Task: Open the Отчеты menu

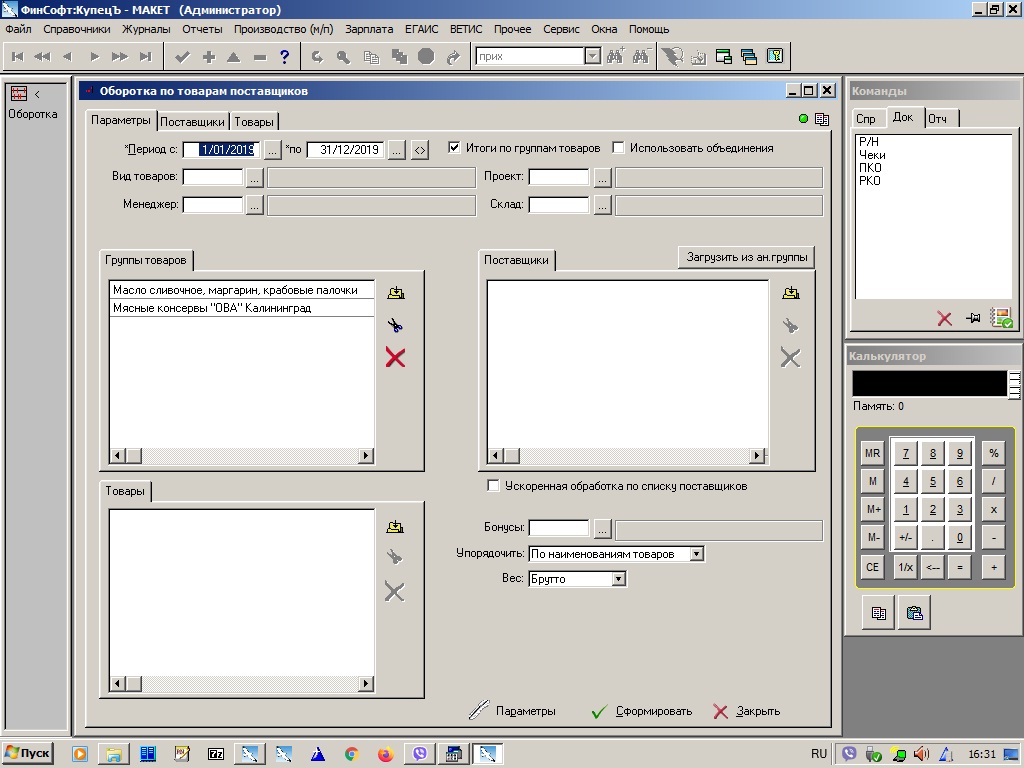Action: click(x=202, y=30)
